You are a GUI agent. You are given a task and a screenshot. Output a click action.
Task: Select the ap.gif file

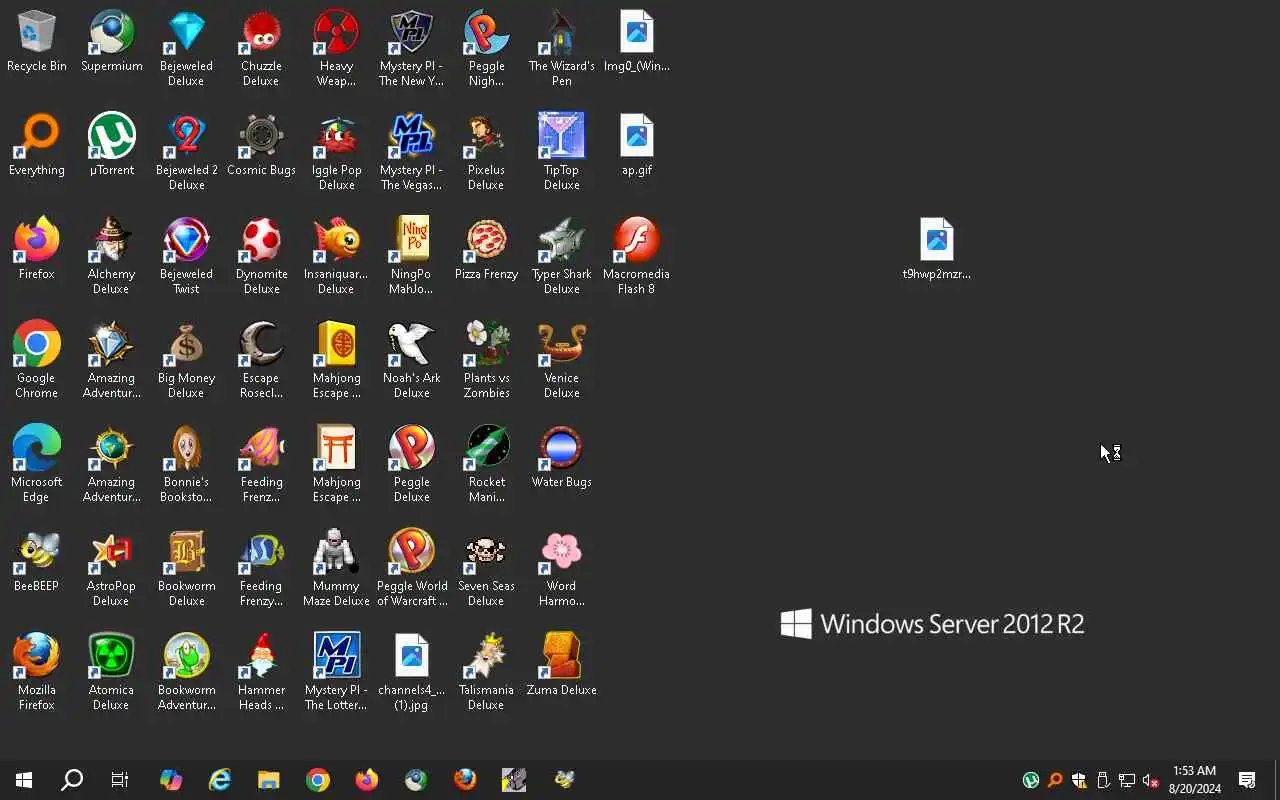637,146
